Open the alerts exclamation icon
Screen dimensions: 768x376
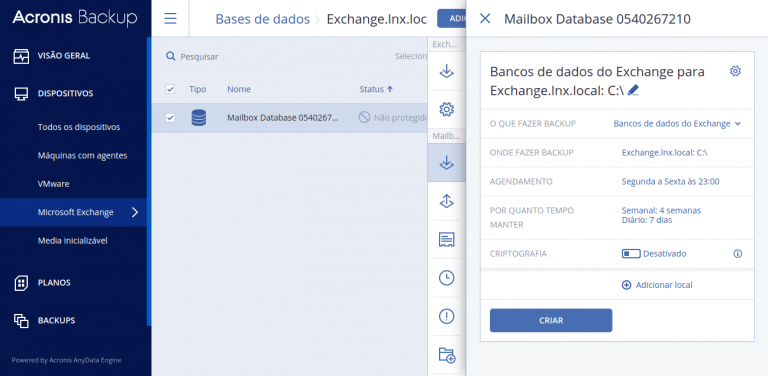point(446,316)
